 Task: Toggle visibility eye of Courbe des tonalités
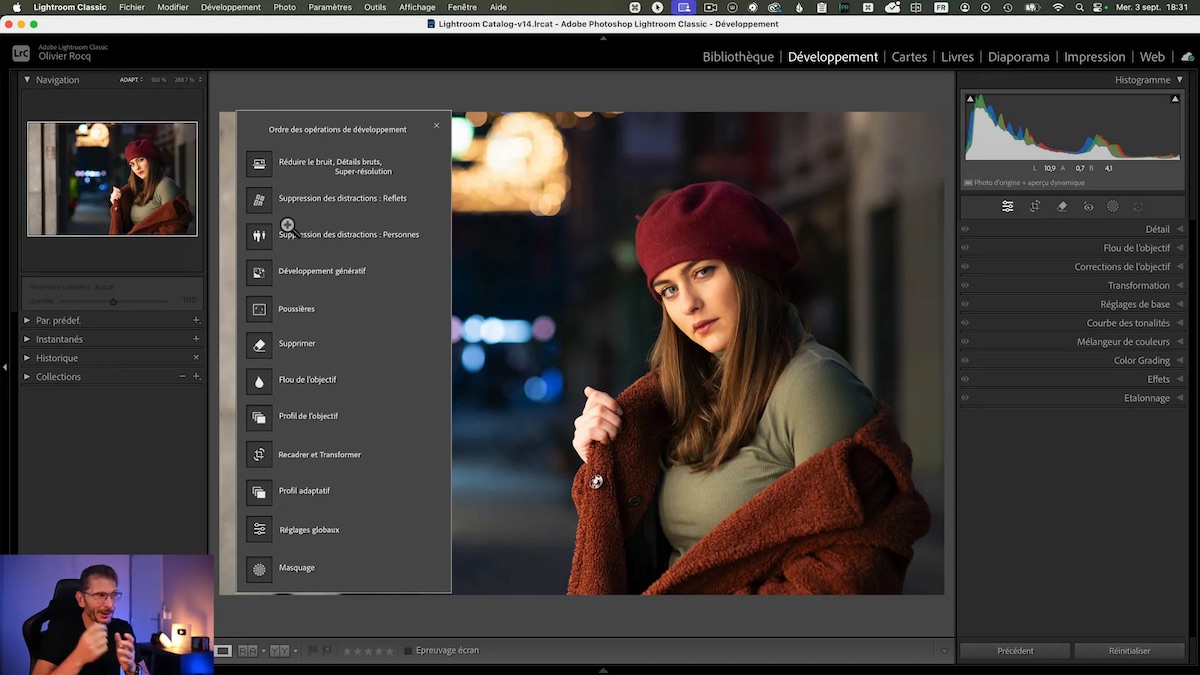coord(965,323)
